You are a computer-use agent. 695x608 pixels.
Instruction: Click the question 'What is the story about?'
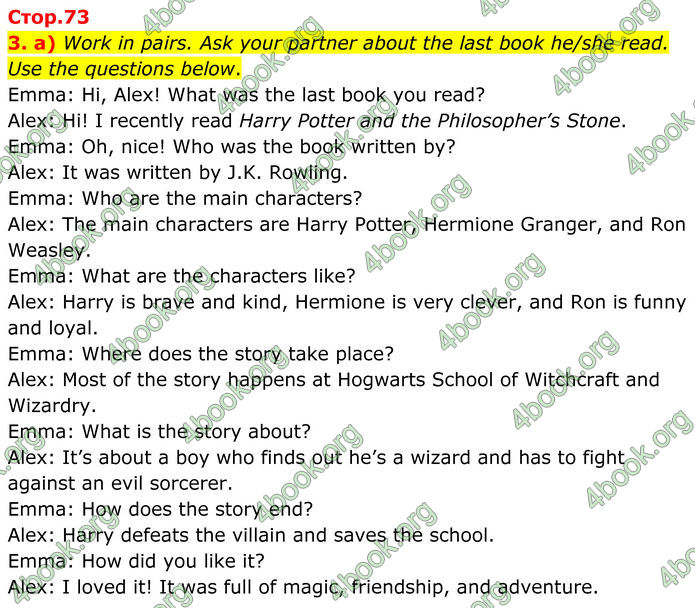click(x=196, y=432)
